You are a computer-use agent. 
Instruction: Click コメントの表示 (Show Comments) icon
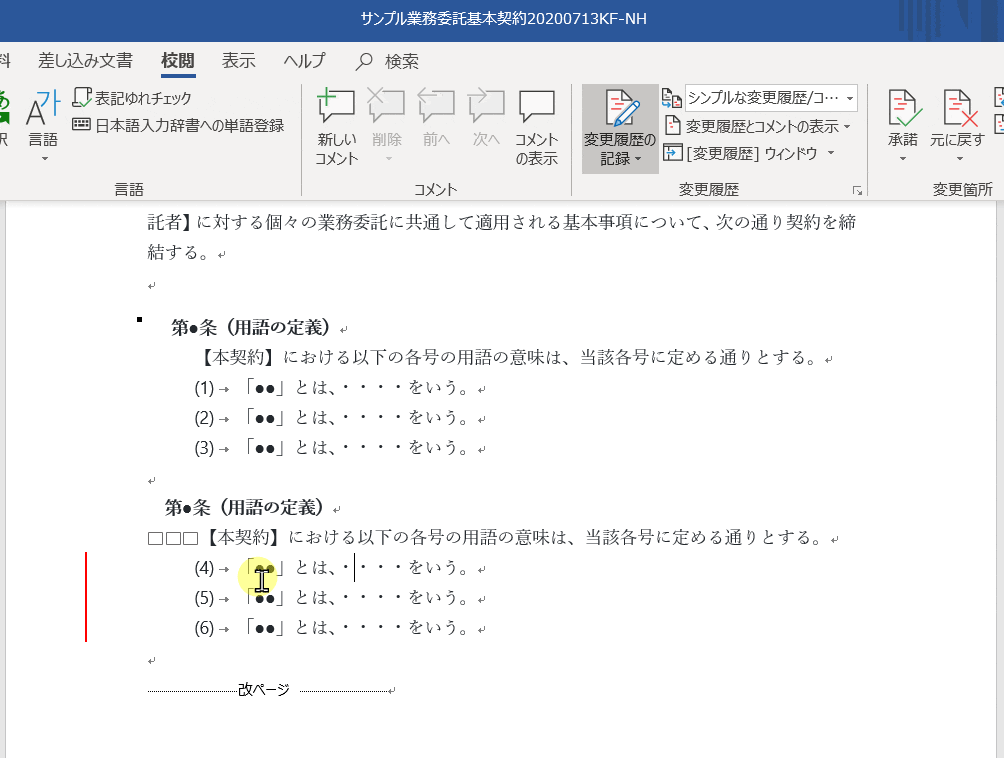click(x=537, y=106)
